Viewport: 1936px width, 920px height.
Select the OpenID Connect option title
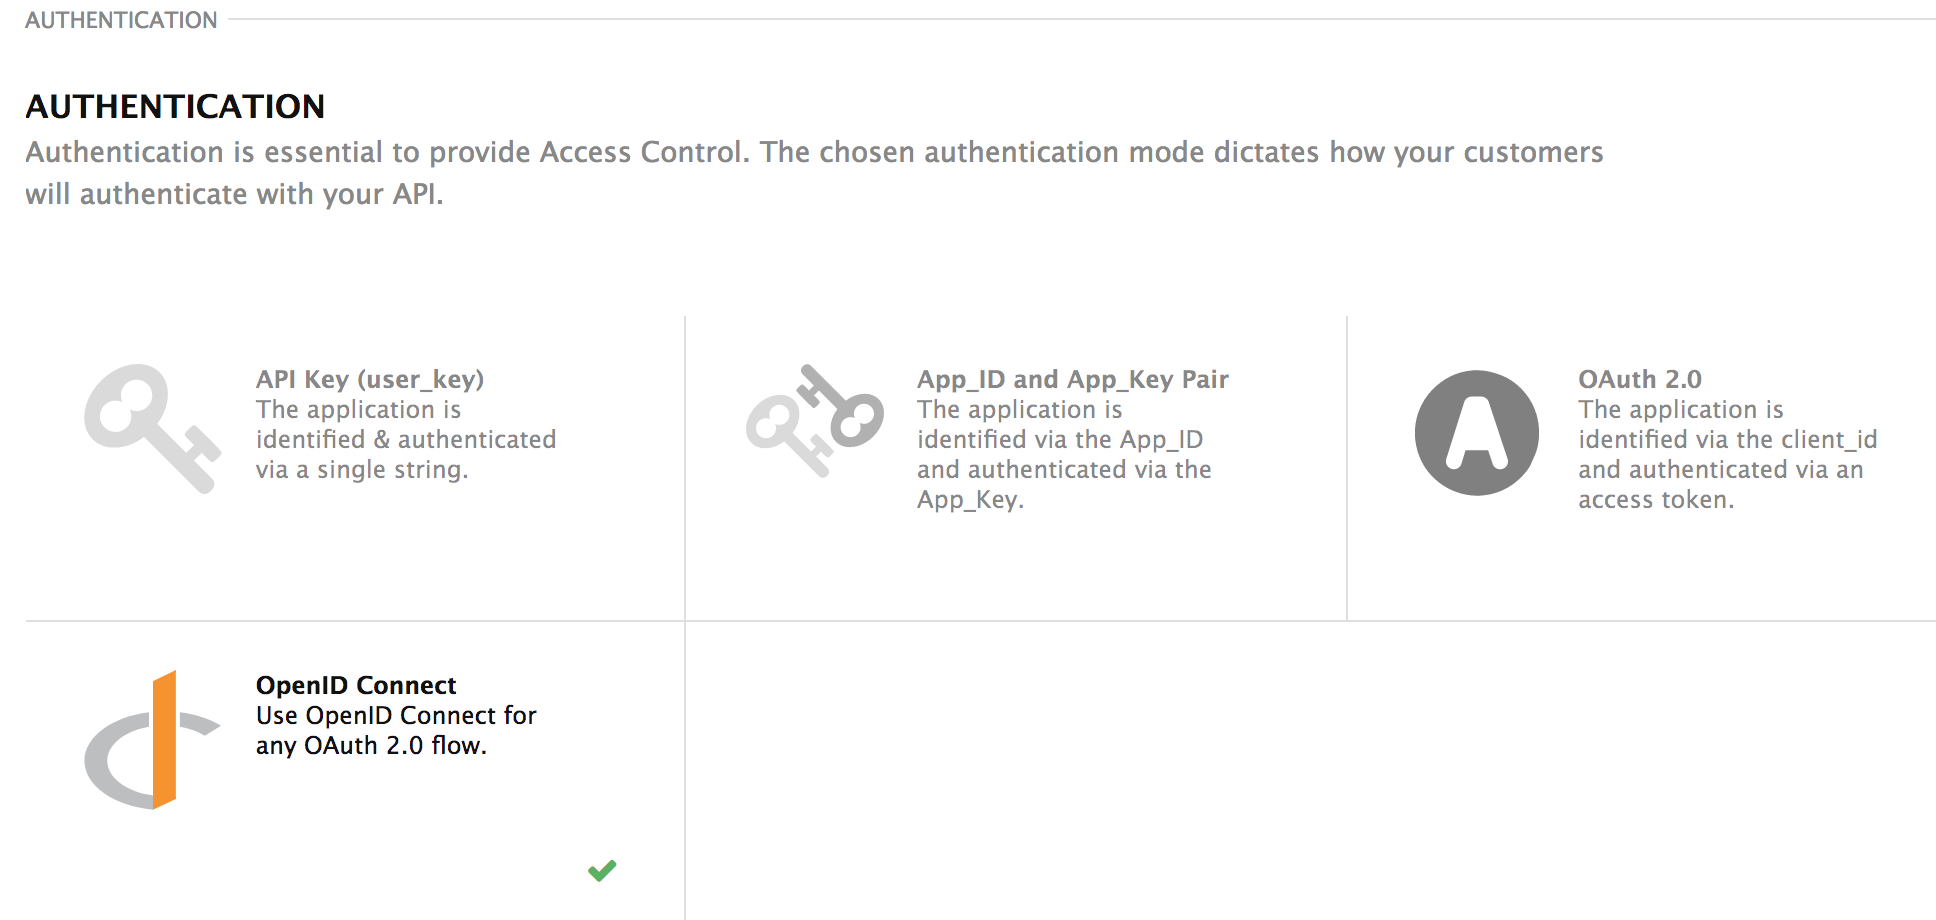(x=356, y=685)
